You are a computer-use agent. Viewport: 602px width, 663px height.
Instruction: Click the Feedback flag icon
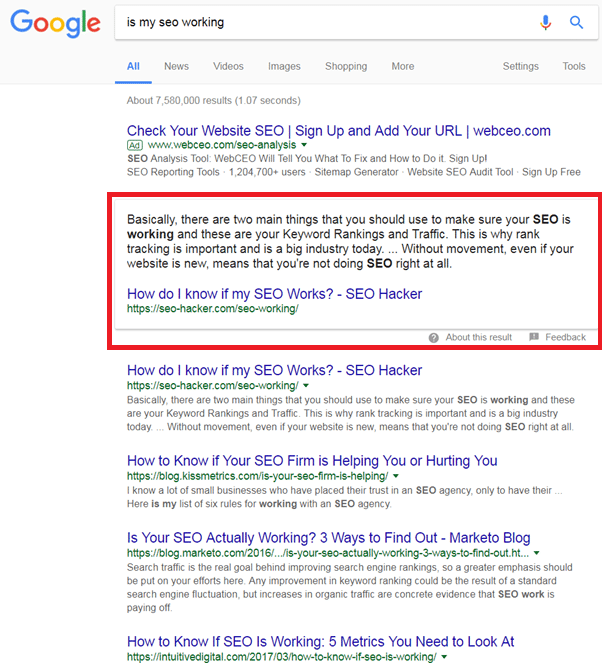(534, 337)
